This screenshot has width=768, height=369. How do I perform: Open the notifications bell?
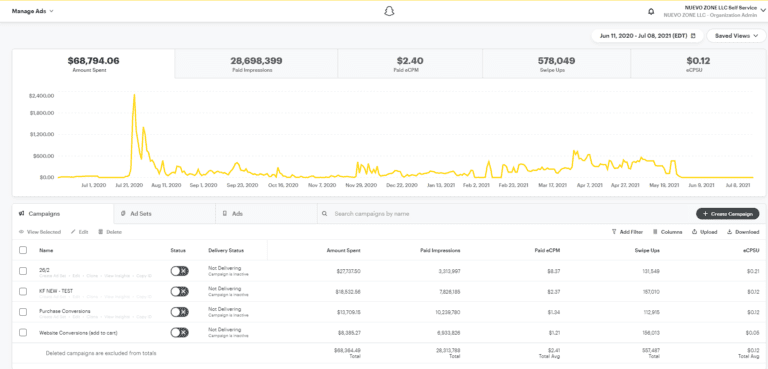651,11
